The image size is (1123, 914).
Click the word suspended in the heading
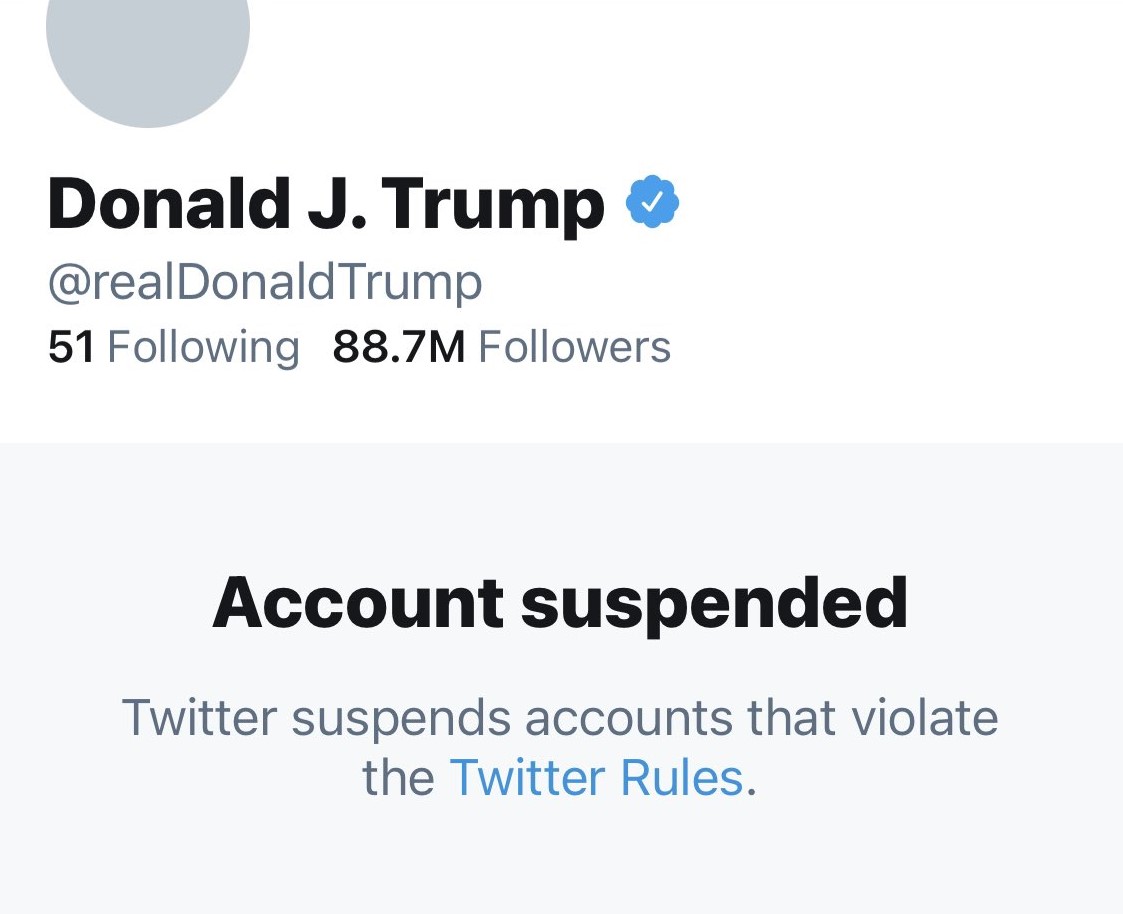tap(715, 605)
